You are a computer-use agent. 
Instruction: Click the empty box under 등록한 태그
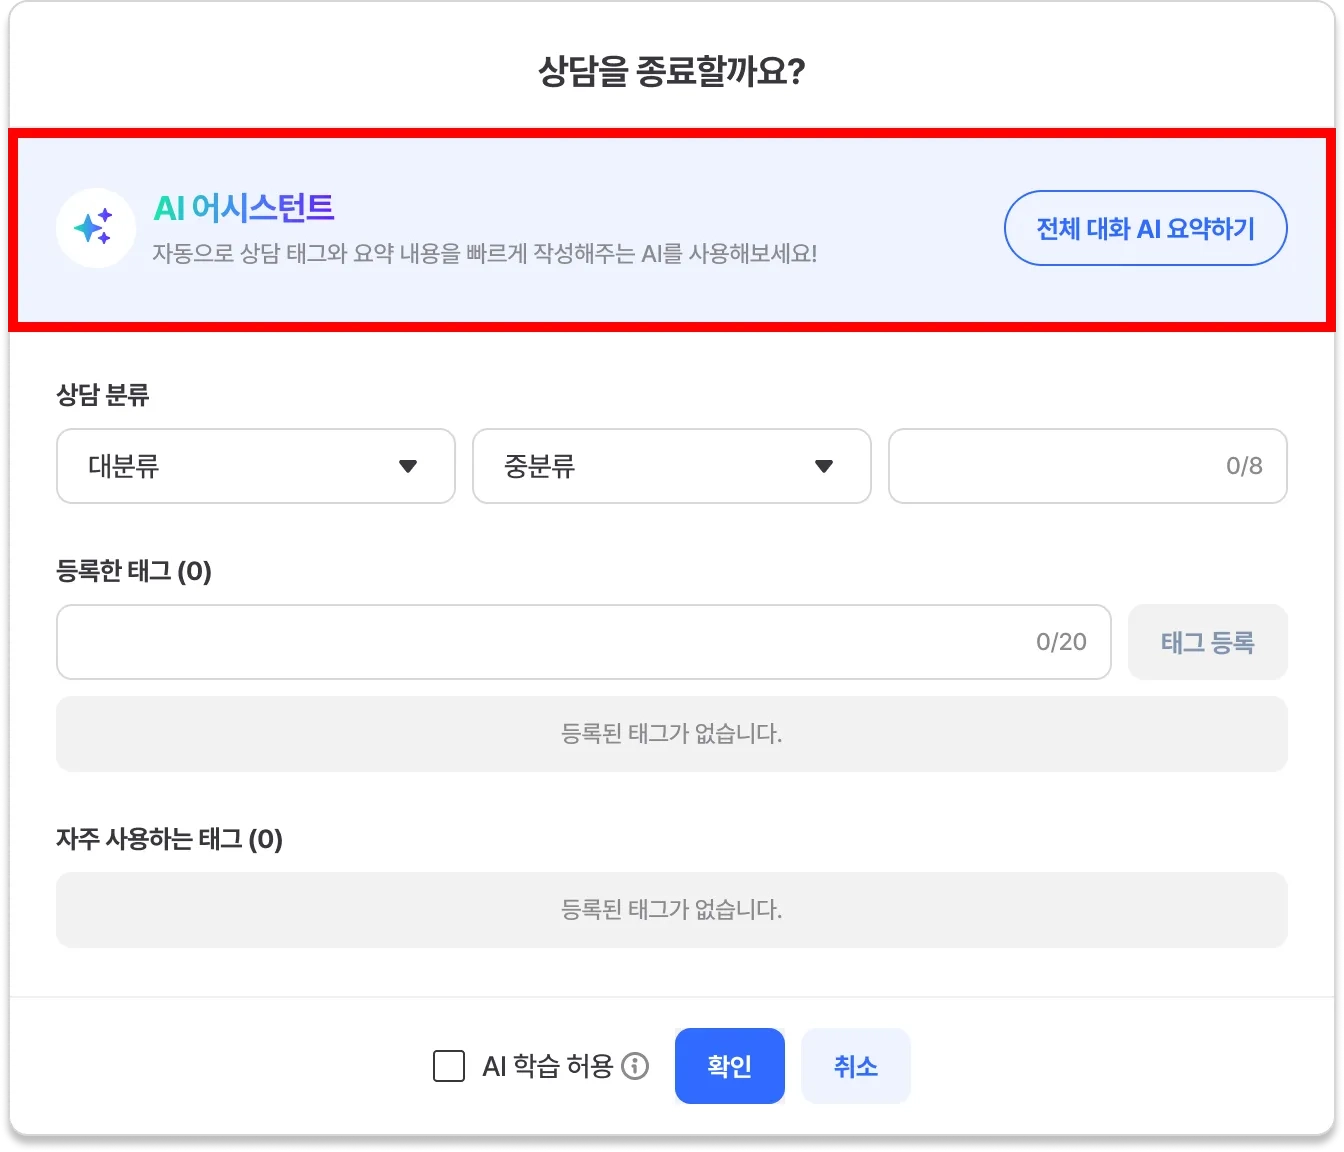(671, 734)
